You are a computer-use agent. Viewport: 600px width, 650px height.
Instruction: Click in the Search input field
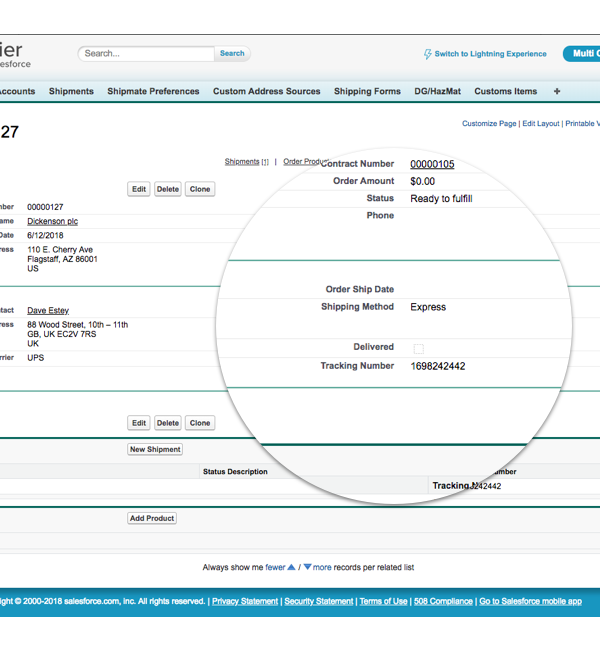click(x=146, y=53)
